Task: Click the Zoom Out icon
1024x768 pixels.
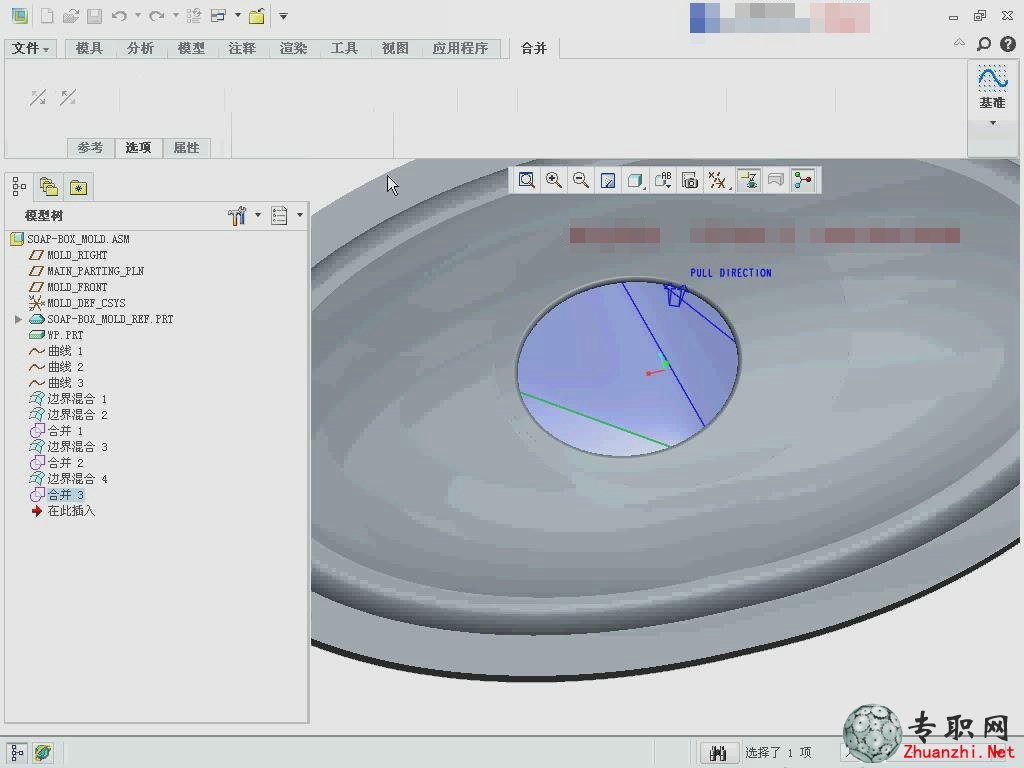Action: click(x=581, y=180)
